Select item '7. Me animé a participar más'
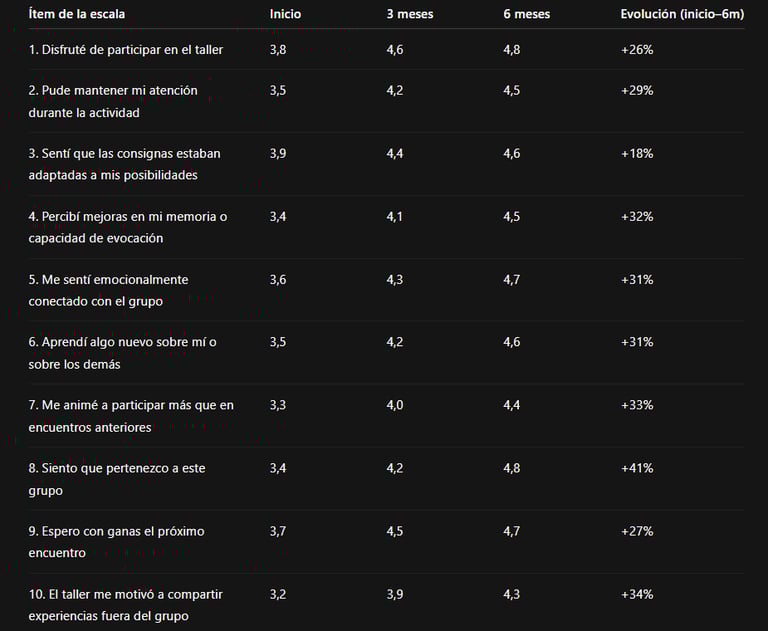Screen dimensions: 768x631 [x=131, y=416]
